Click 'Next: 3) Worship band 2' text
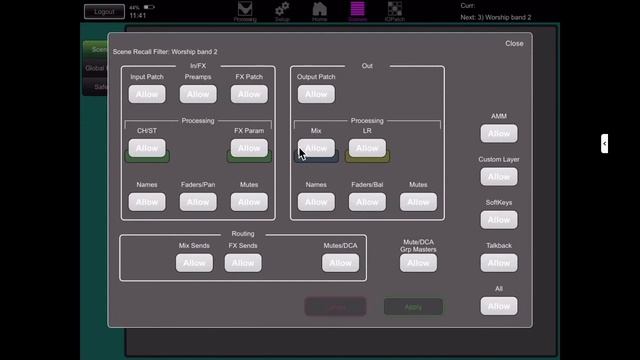 click(x=496, y=18)
